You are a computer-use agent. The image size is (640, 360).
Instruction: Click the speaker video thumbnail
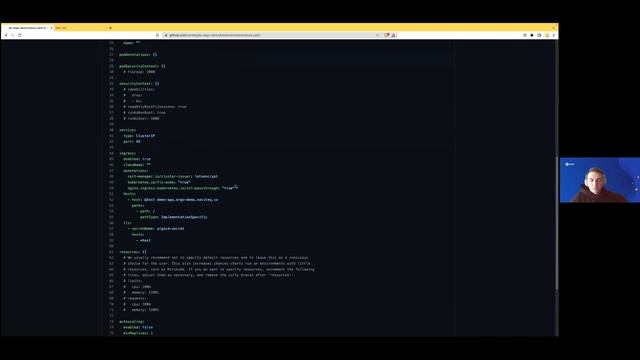point(600,180)
